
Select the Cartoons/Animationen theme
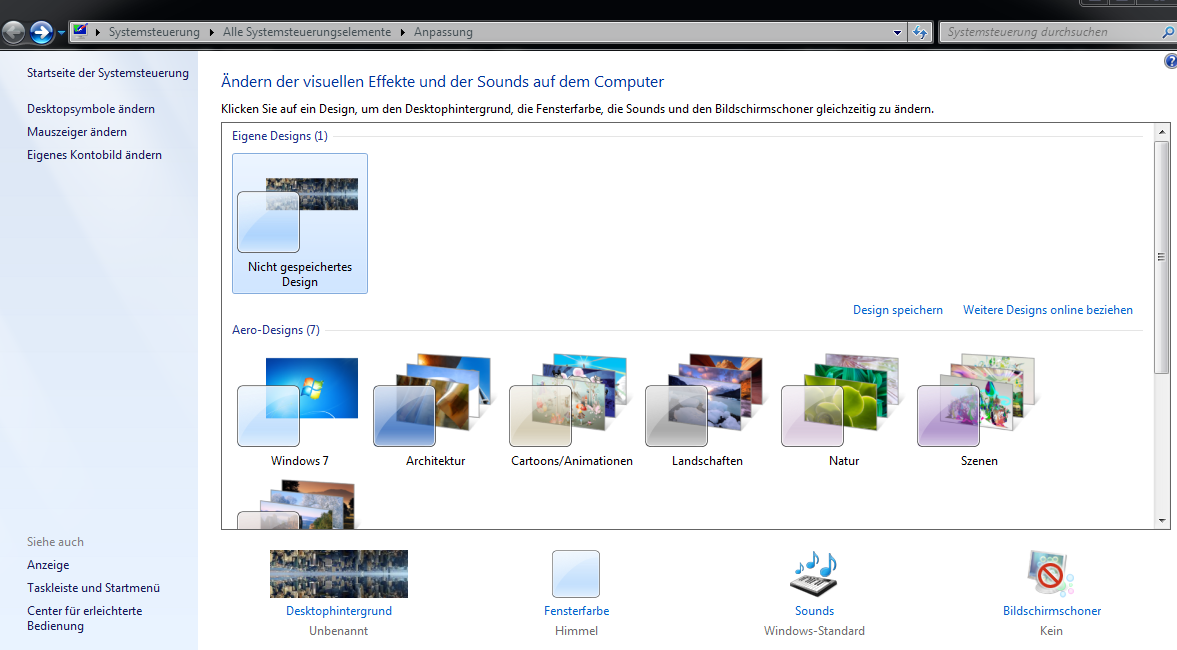click(571, 410)
